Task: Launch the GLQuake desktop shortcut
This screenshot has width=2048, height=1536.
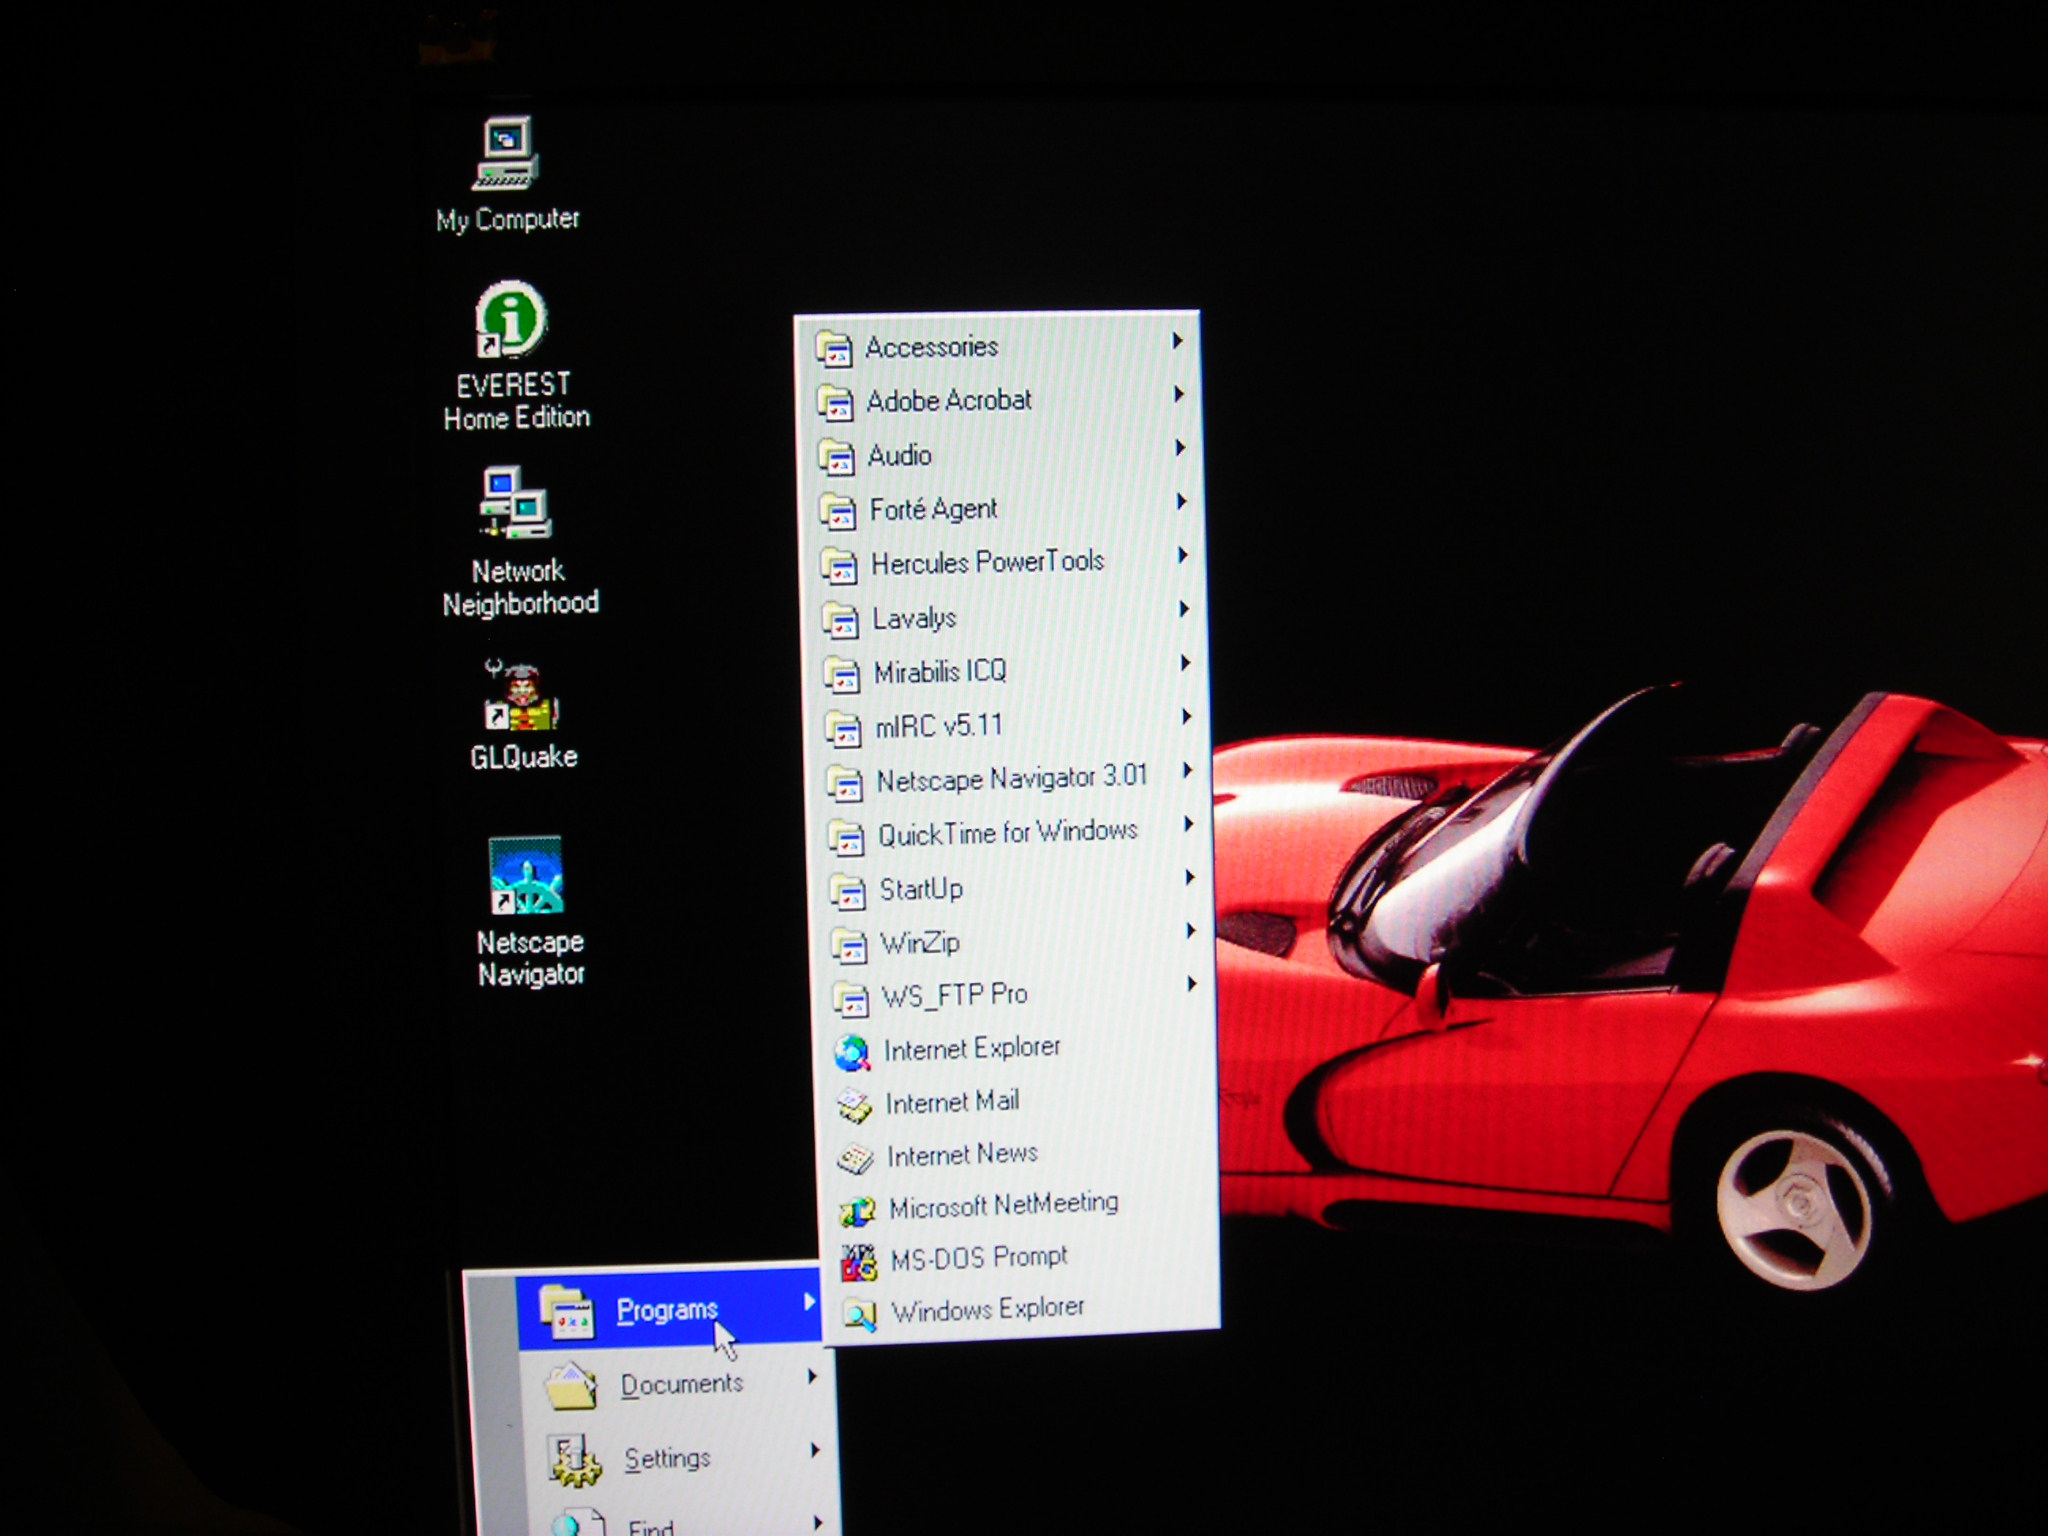Action: tap(521, 697)
